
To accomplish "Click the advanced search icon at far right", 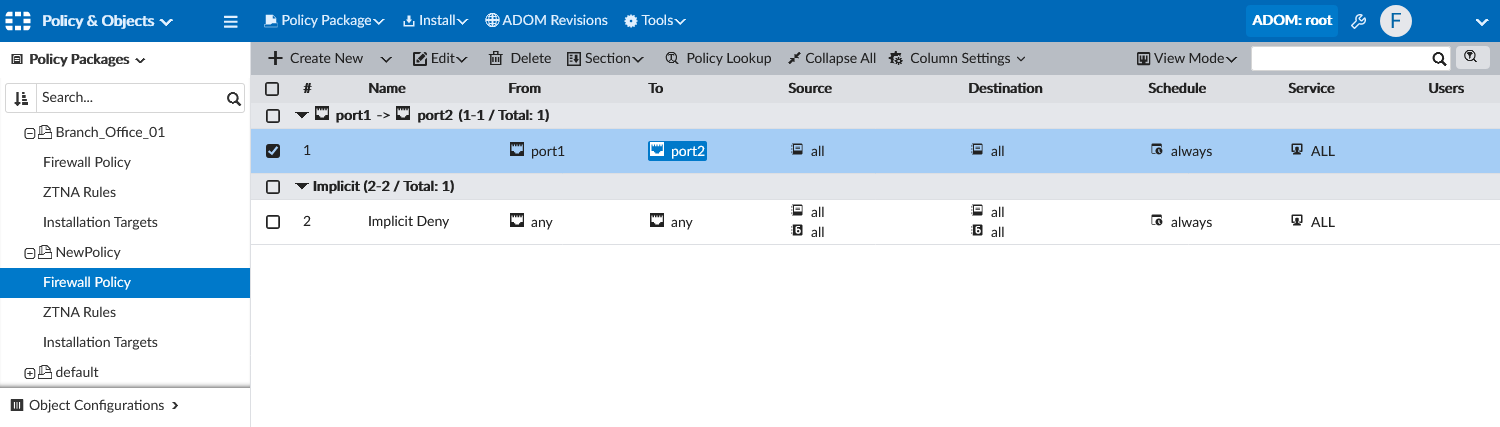I will 1470,58.
